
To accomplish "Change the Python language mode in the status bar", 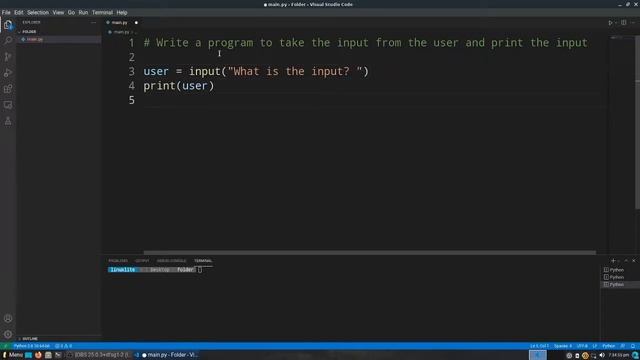I will pyautogui.click(x=608, y=346).
